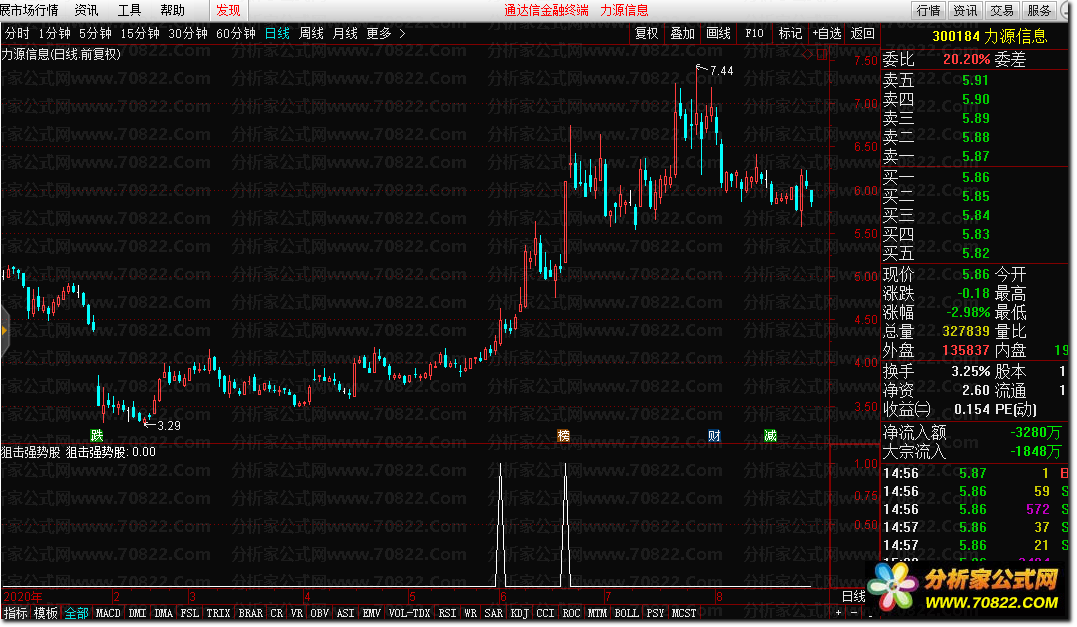Image resolution: width=1077 pixels, height=627 pixels.
Task: Select the 15分钟 period
Action: coord(139,33)
